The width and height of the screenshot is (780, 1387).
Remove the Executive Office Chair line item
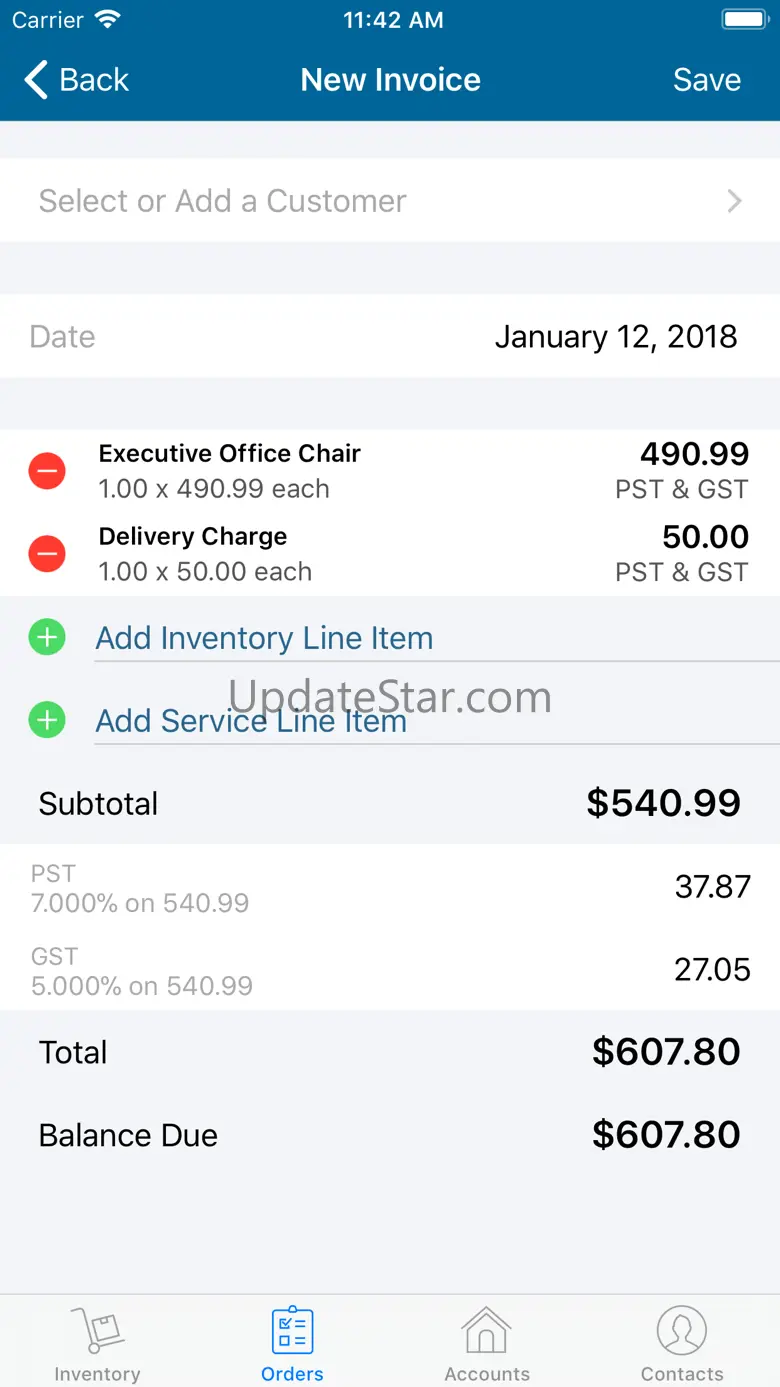point(47,471)
